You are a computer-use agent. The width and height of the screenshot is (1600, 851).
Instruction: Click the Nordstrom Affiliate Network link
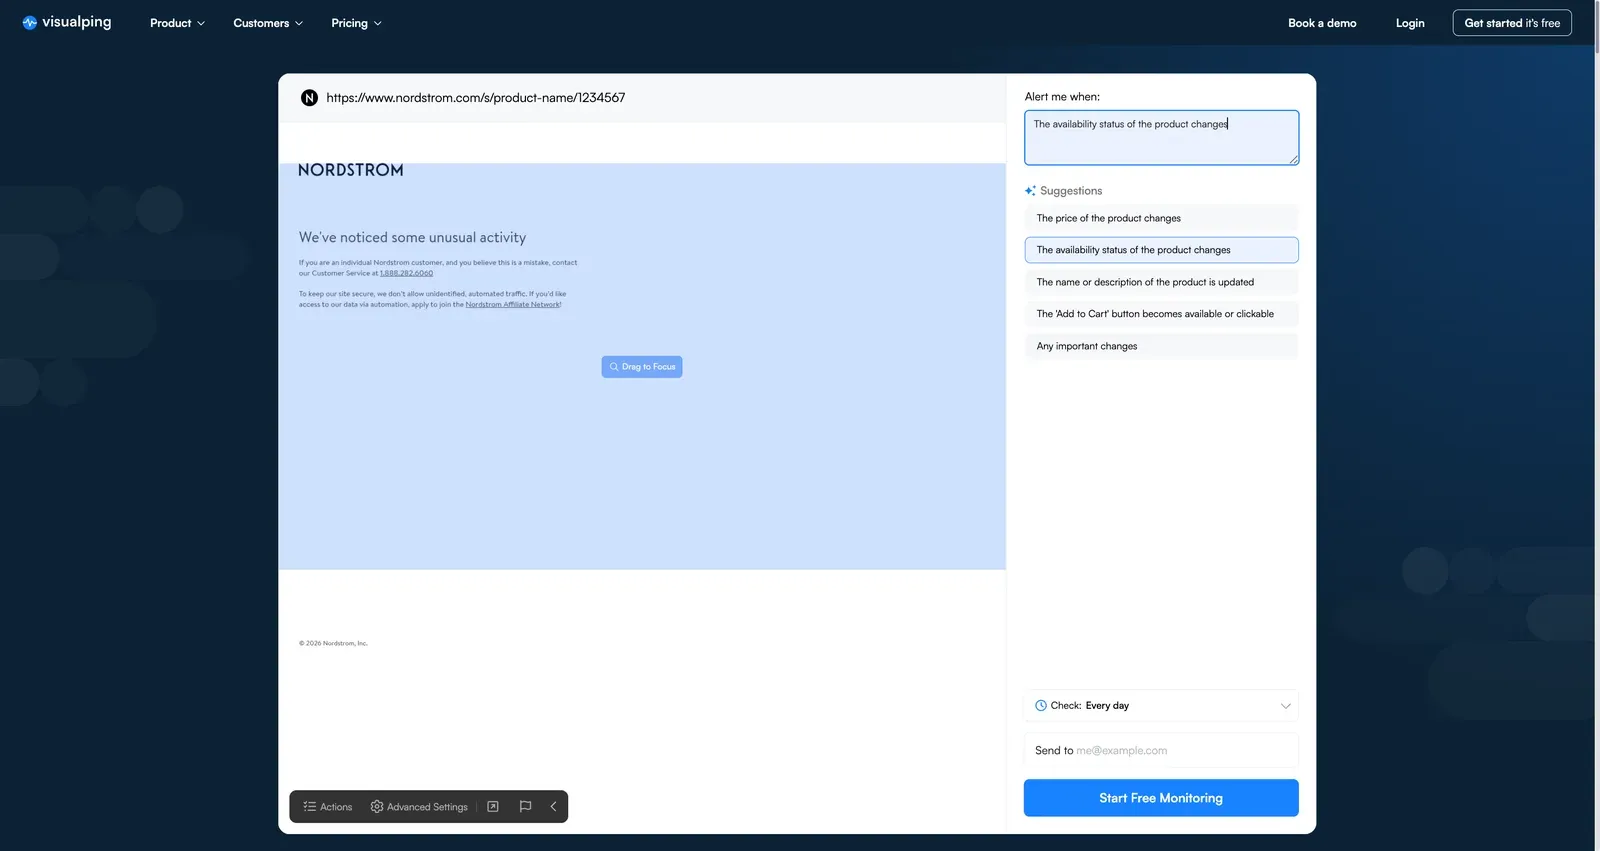512,305
